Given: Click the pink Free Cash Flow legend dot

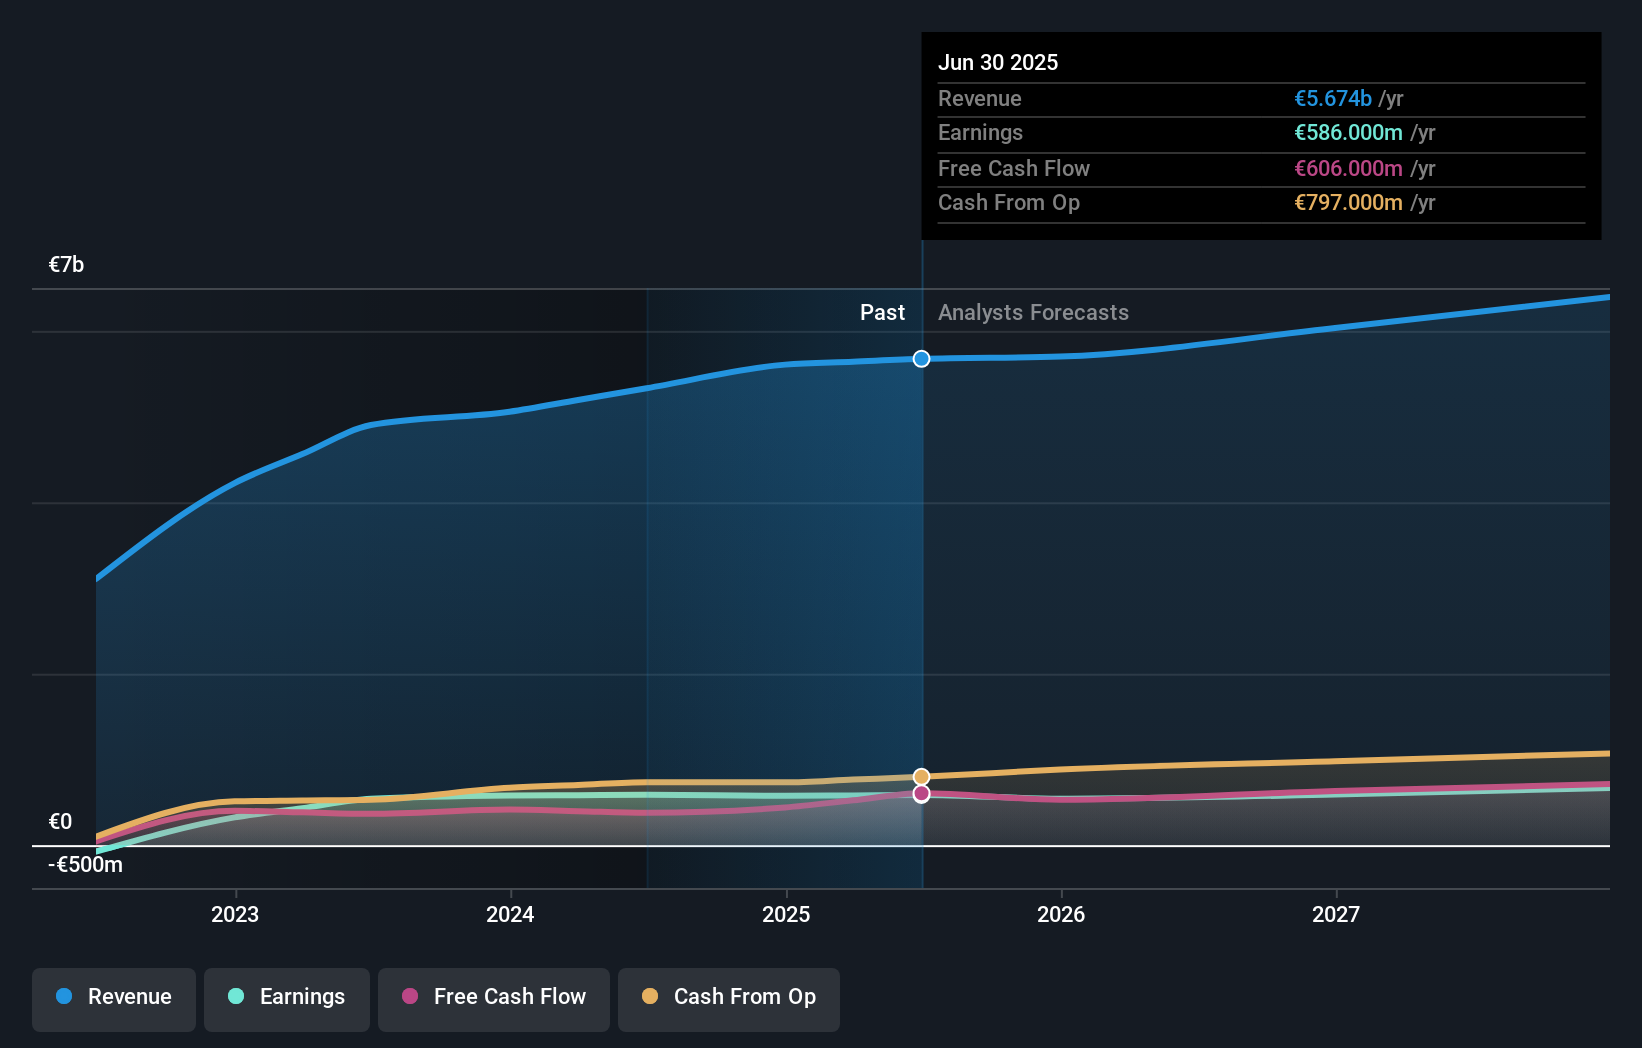Looking at the screenshot, I should coord(412,997).
